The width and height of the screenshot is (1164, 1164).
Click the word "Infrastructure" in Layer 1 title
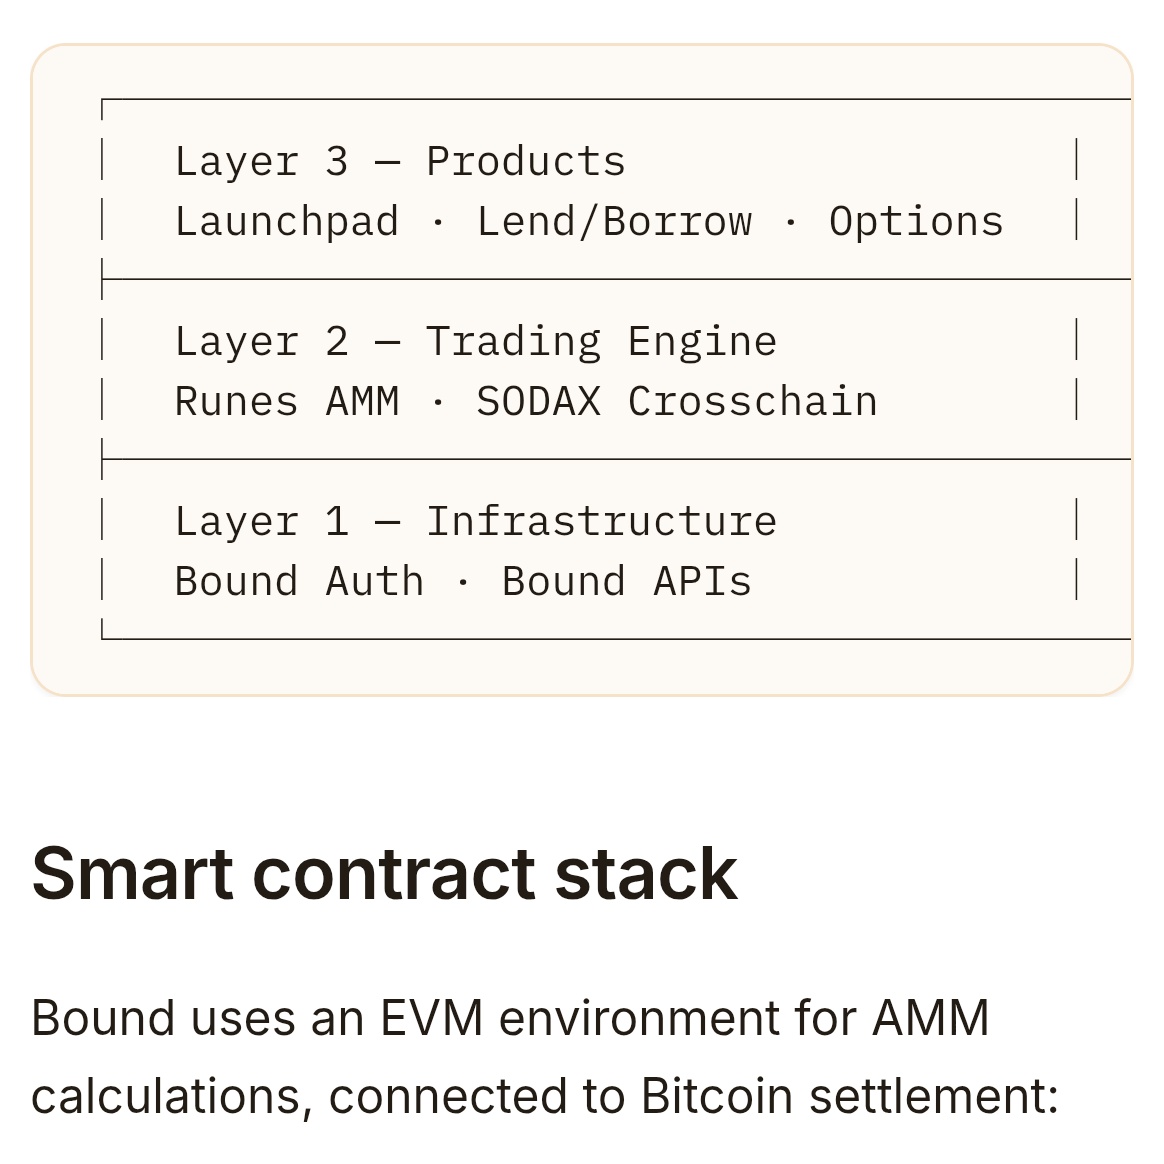point(601,522)
